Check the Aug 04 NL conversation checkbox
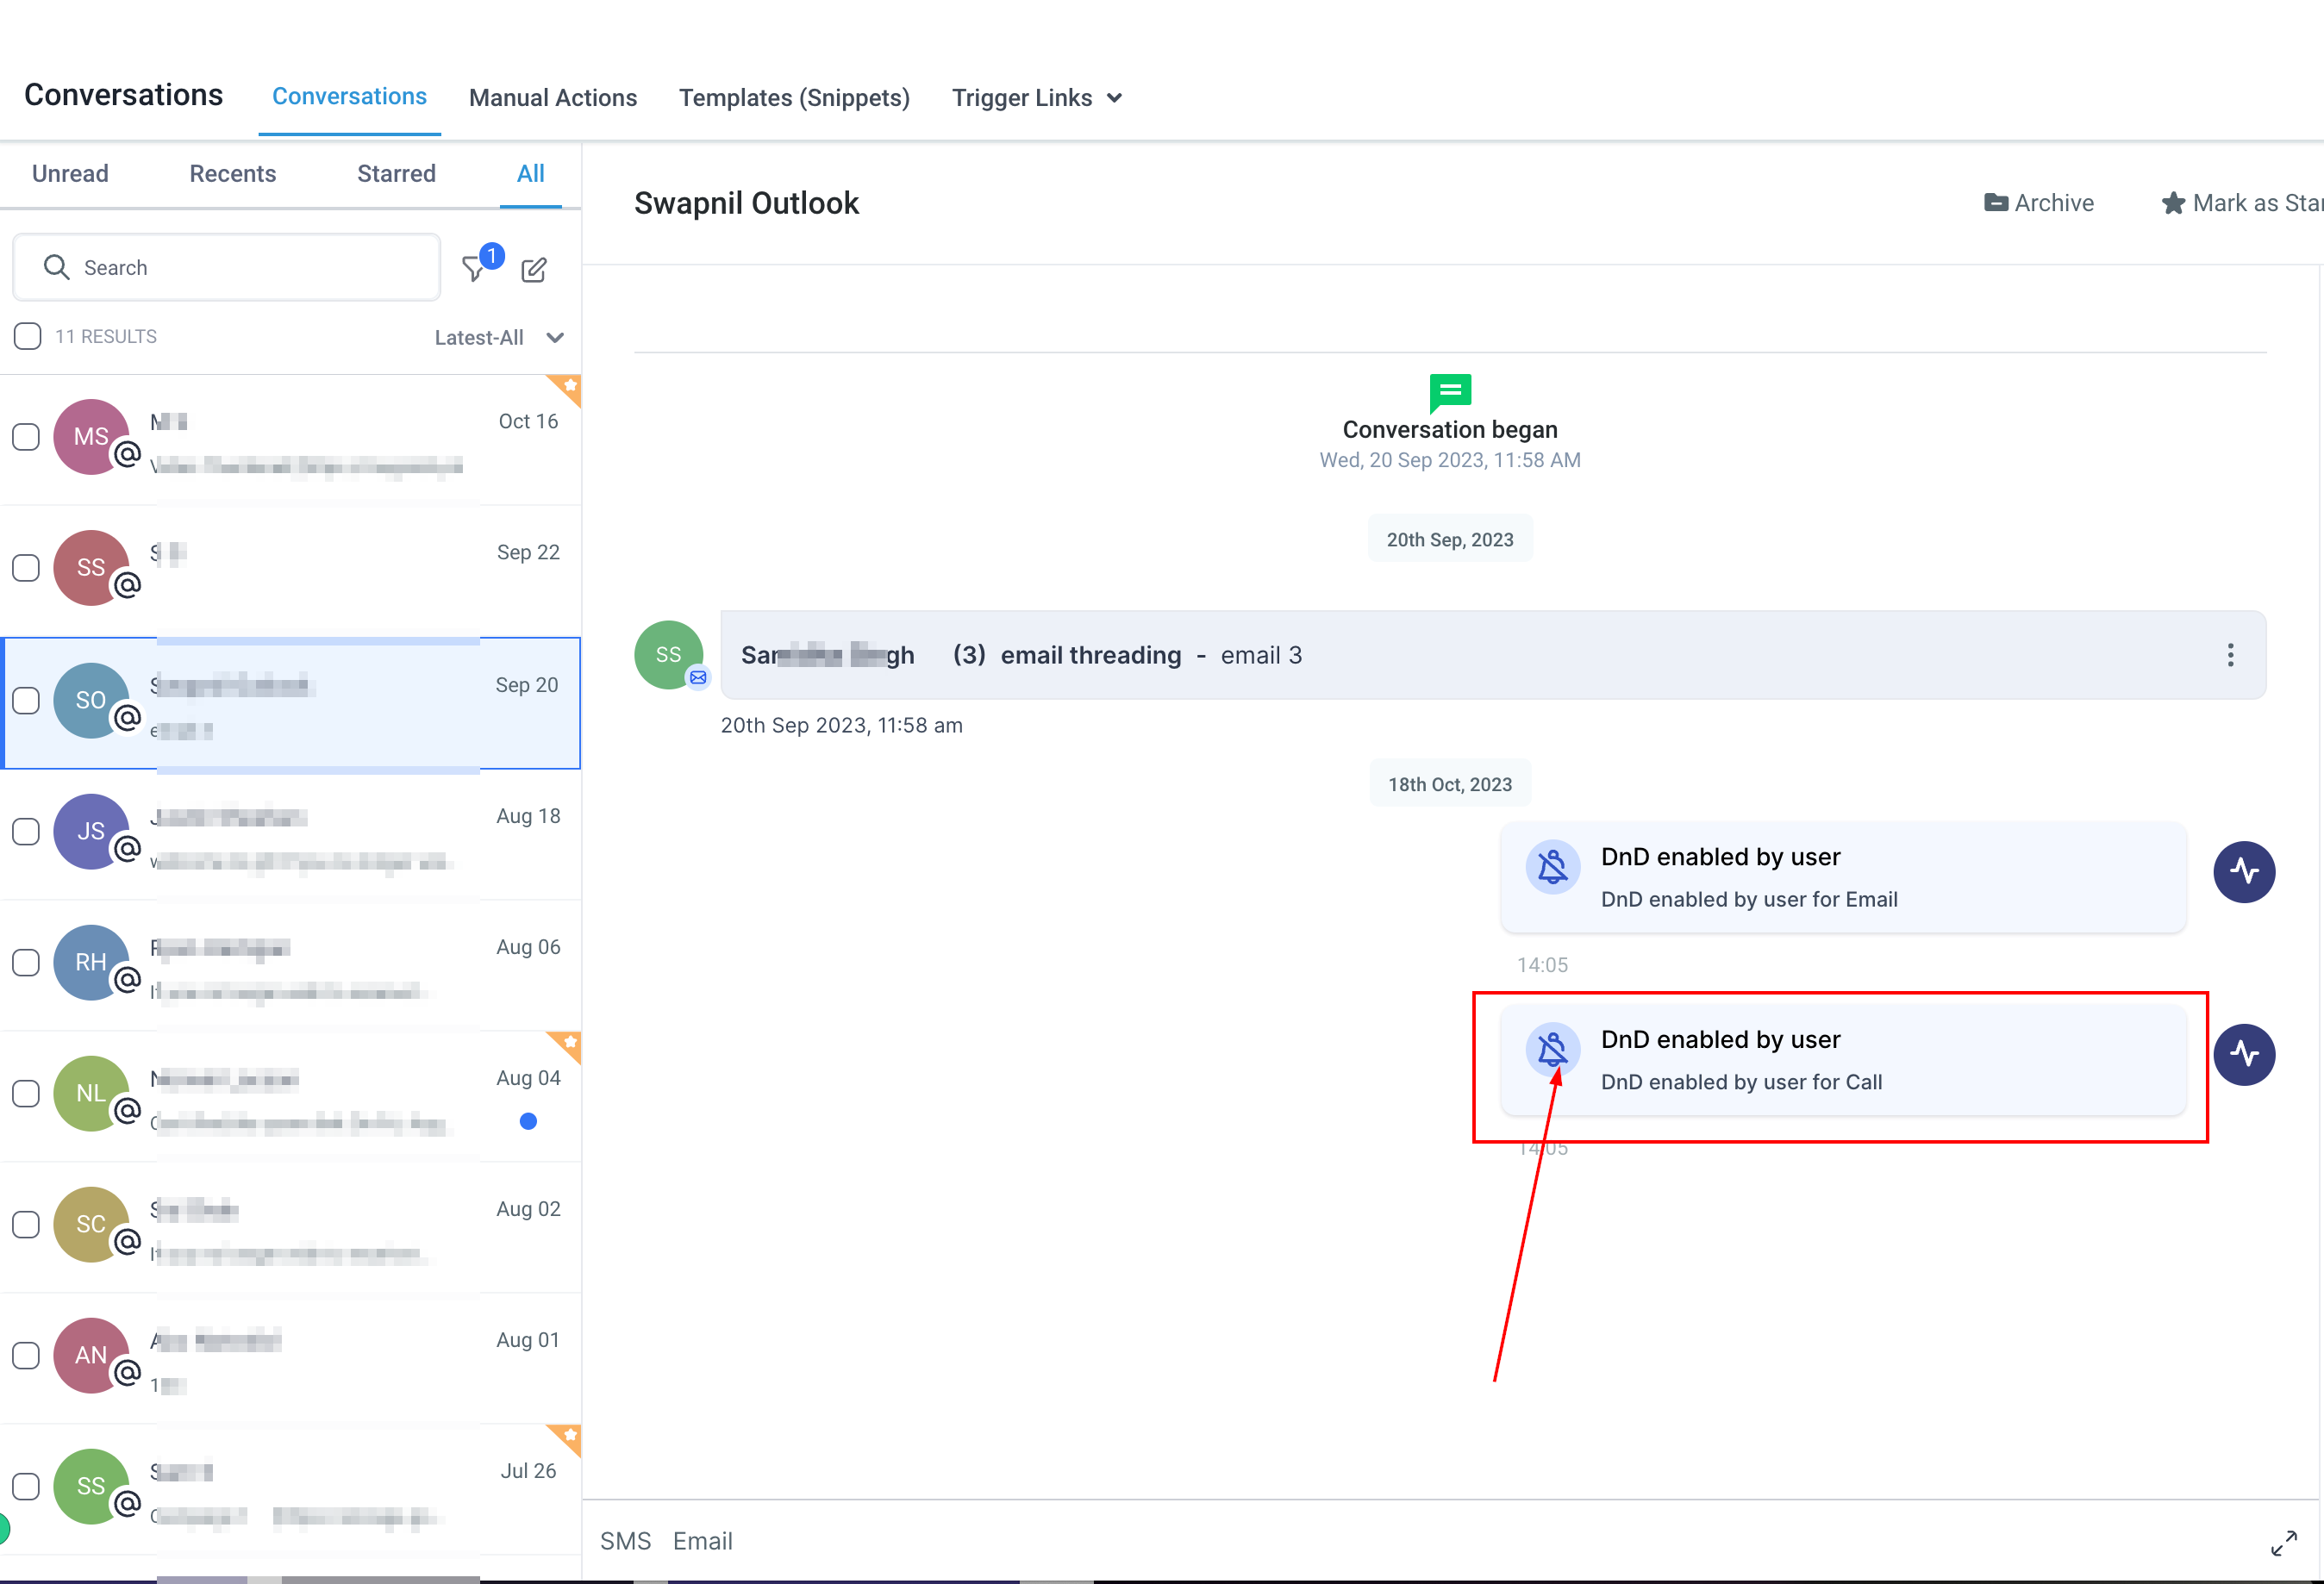This screenshot has width=2324, height=1584. point(26,1093)
